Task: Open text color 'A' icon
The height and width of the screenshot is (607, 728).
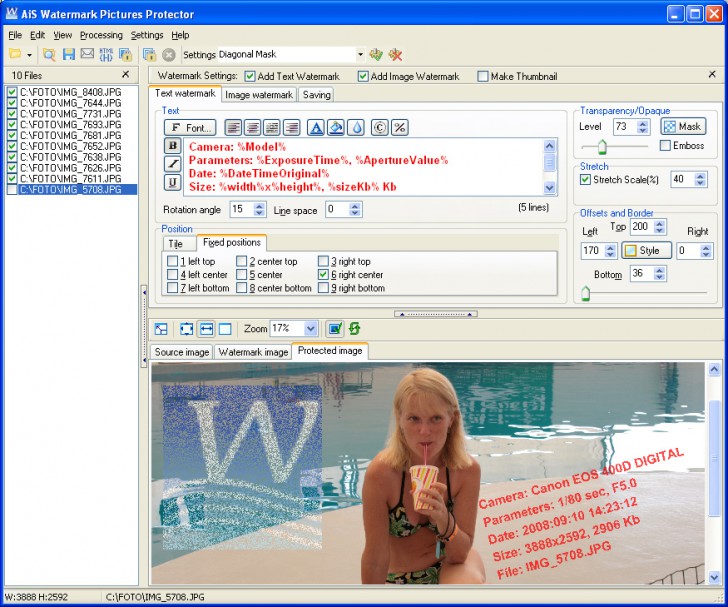Action: [316, 127]
